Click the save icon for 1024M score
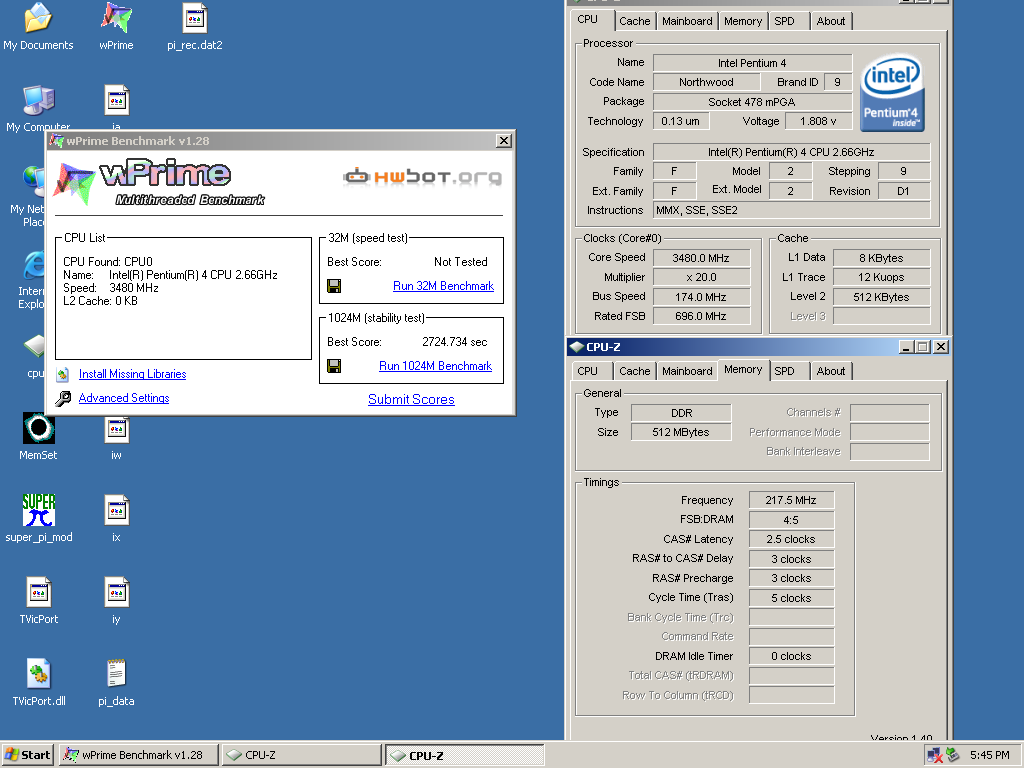 (334, 366)
